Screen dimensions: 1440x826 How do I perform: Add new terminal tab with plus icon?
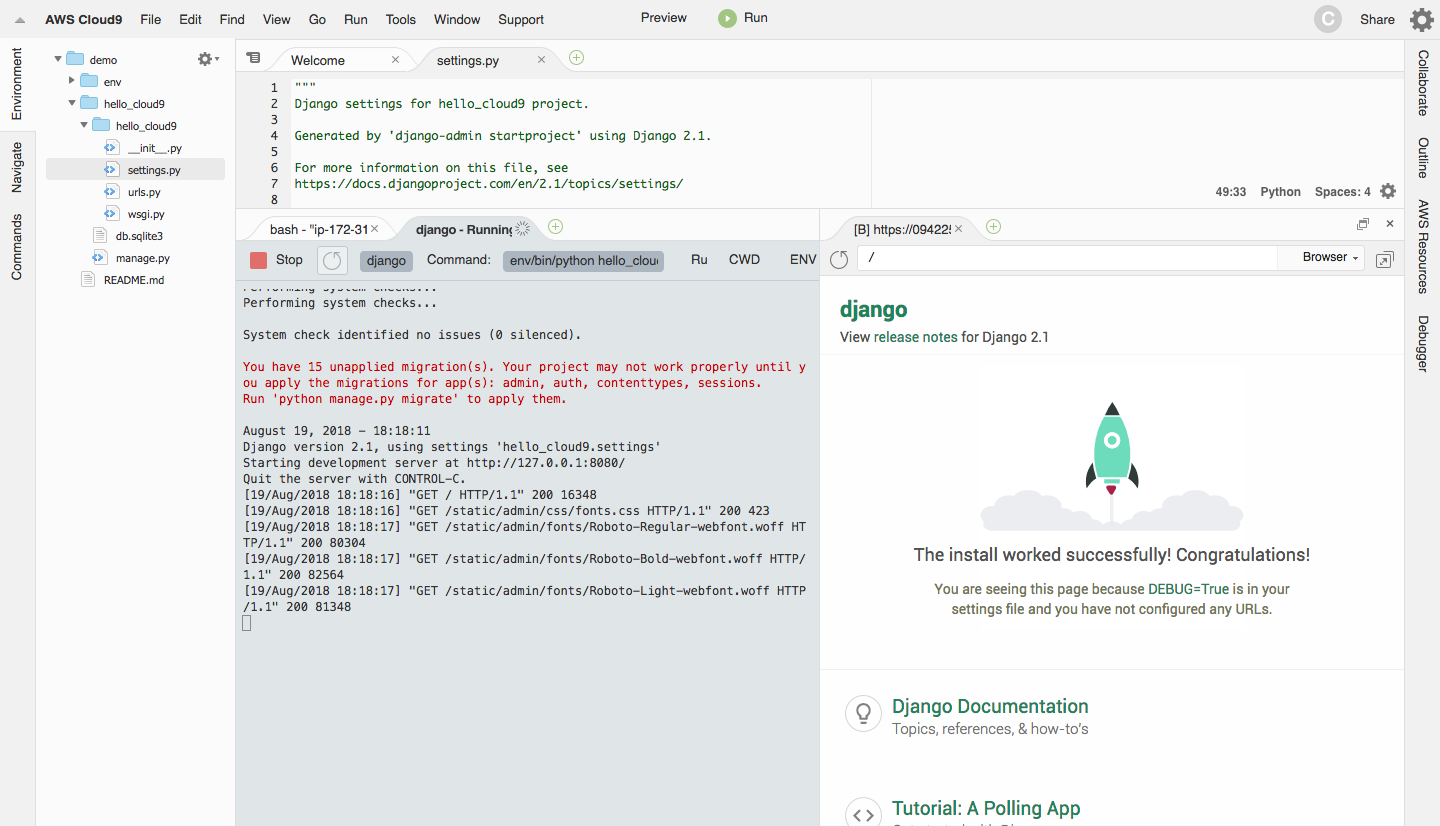556,227
